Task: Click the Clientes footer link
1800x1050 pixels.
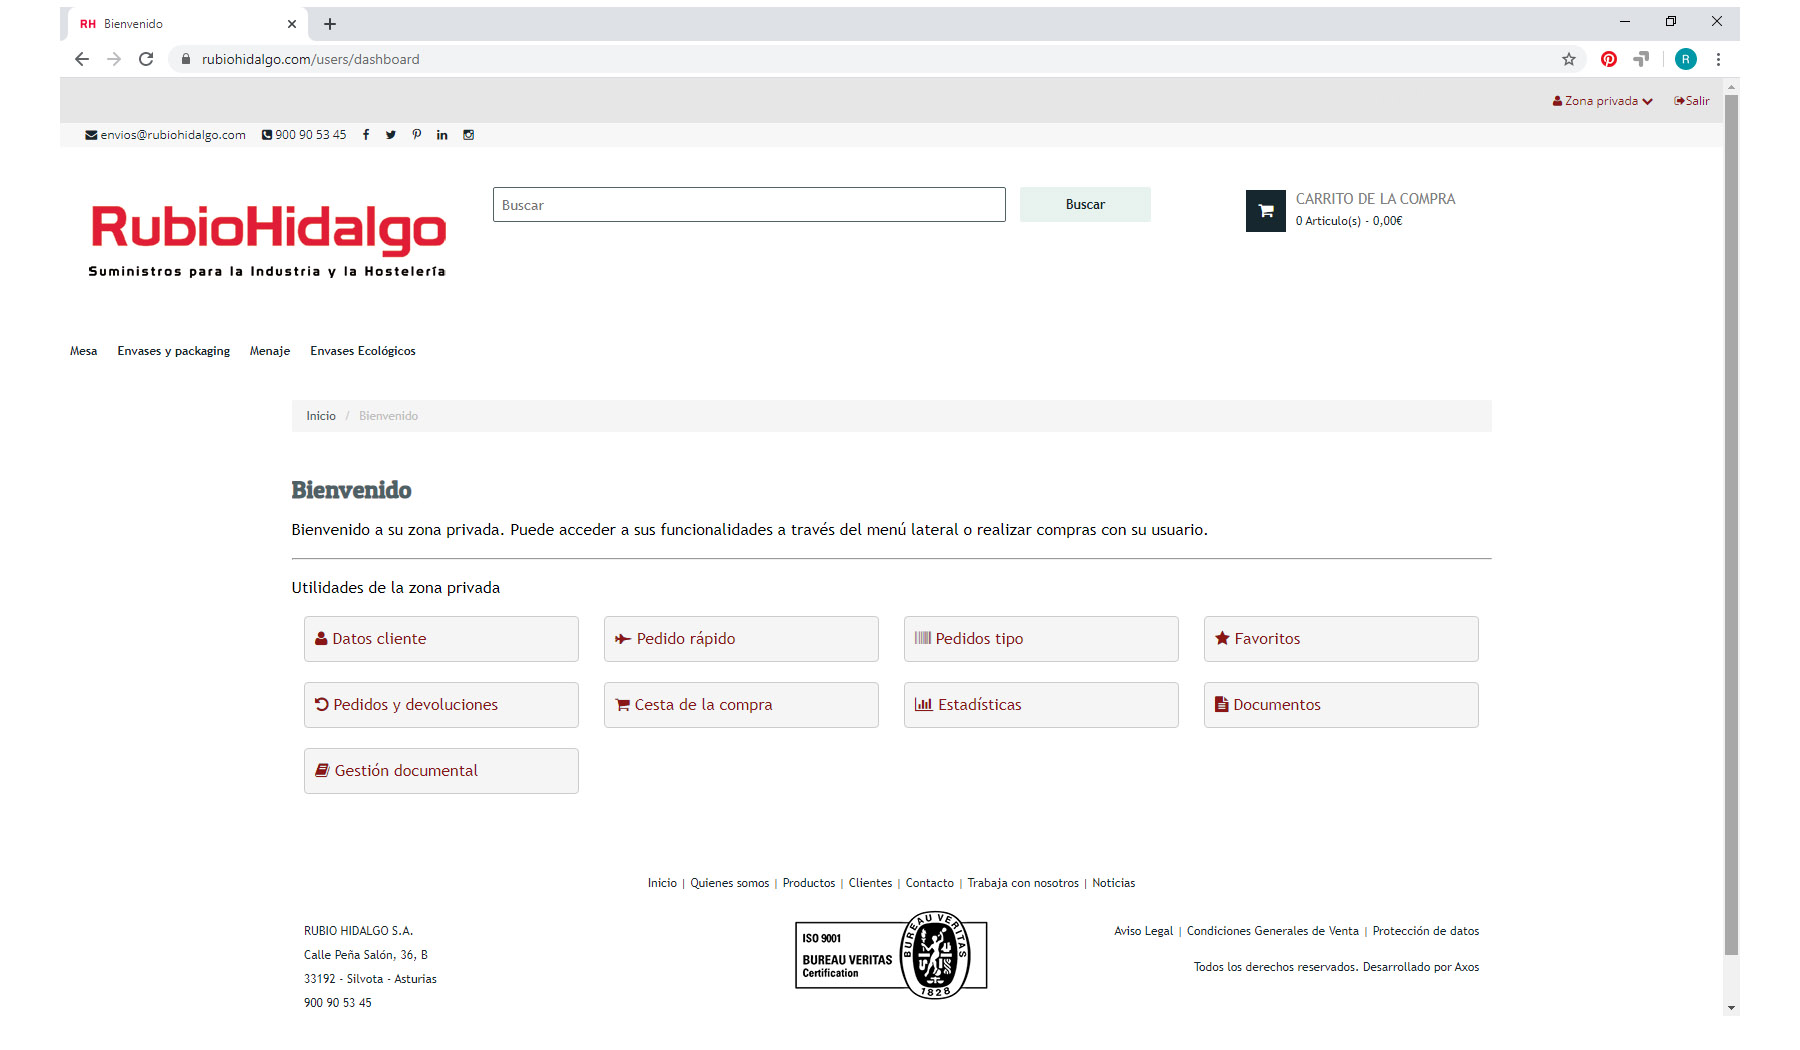Action: (x=870, y=883)
